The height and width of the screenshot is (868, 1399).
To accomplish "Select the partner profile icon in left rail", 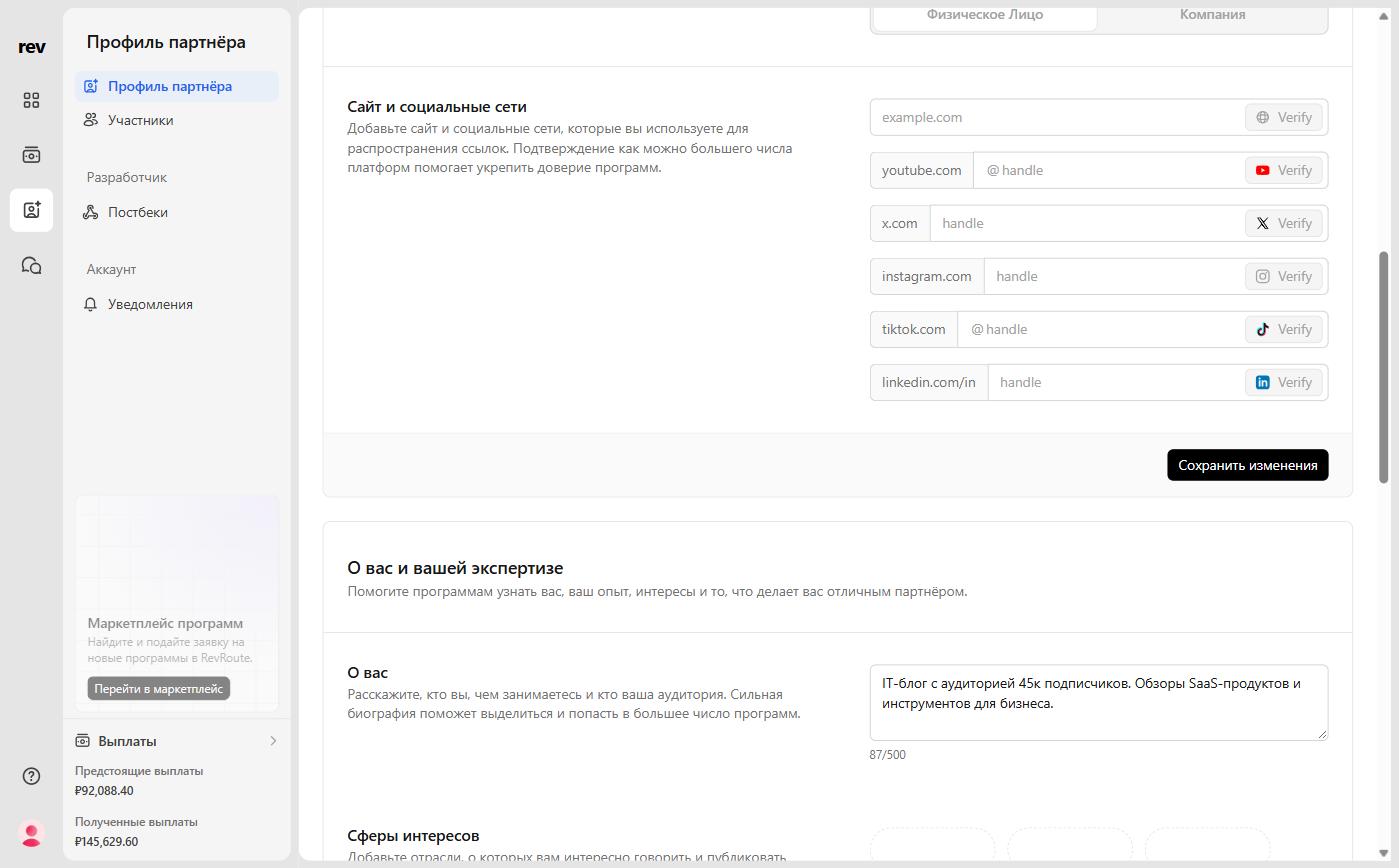I will 32,210.
